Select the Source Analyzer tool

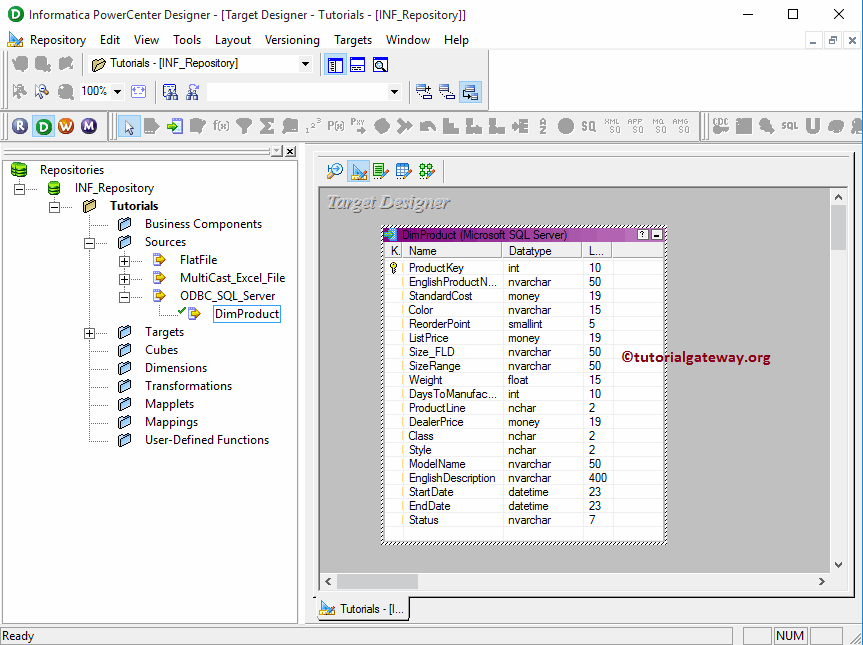point(334,170)
